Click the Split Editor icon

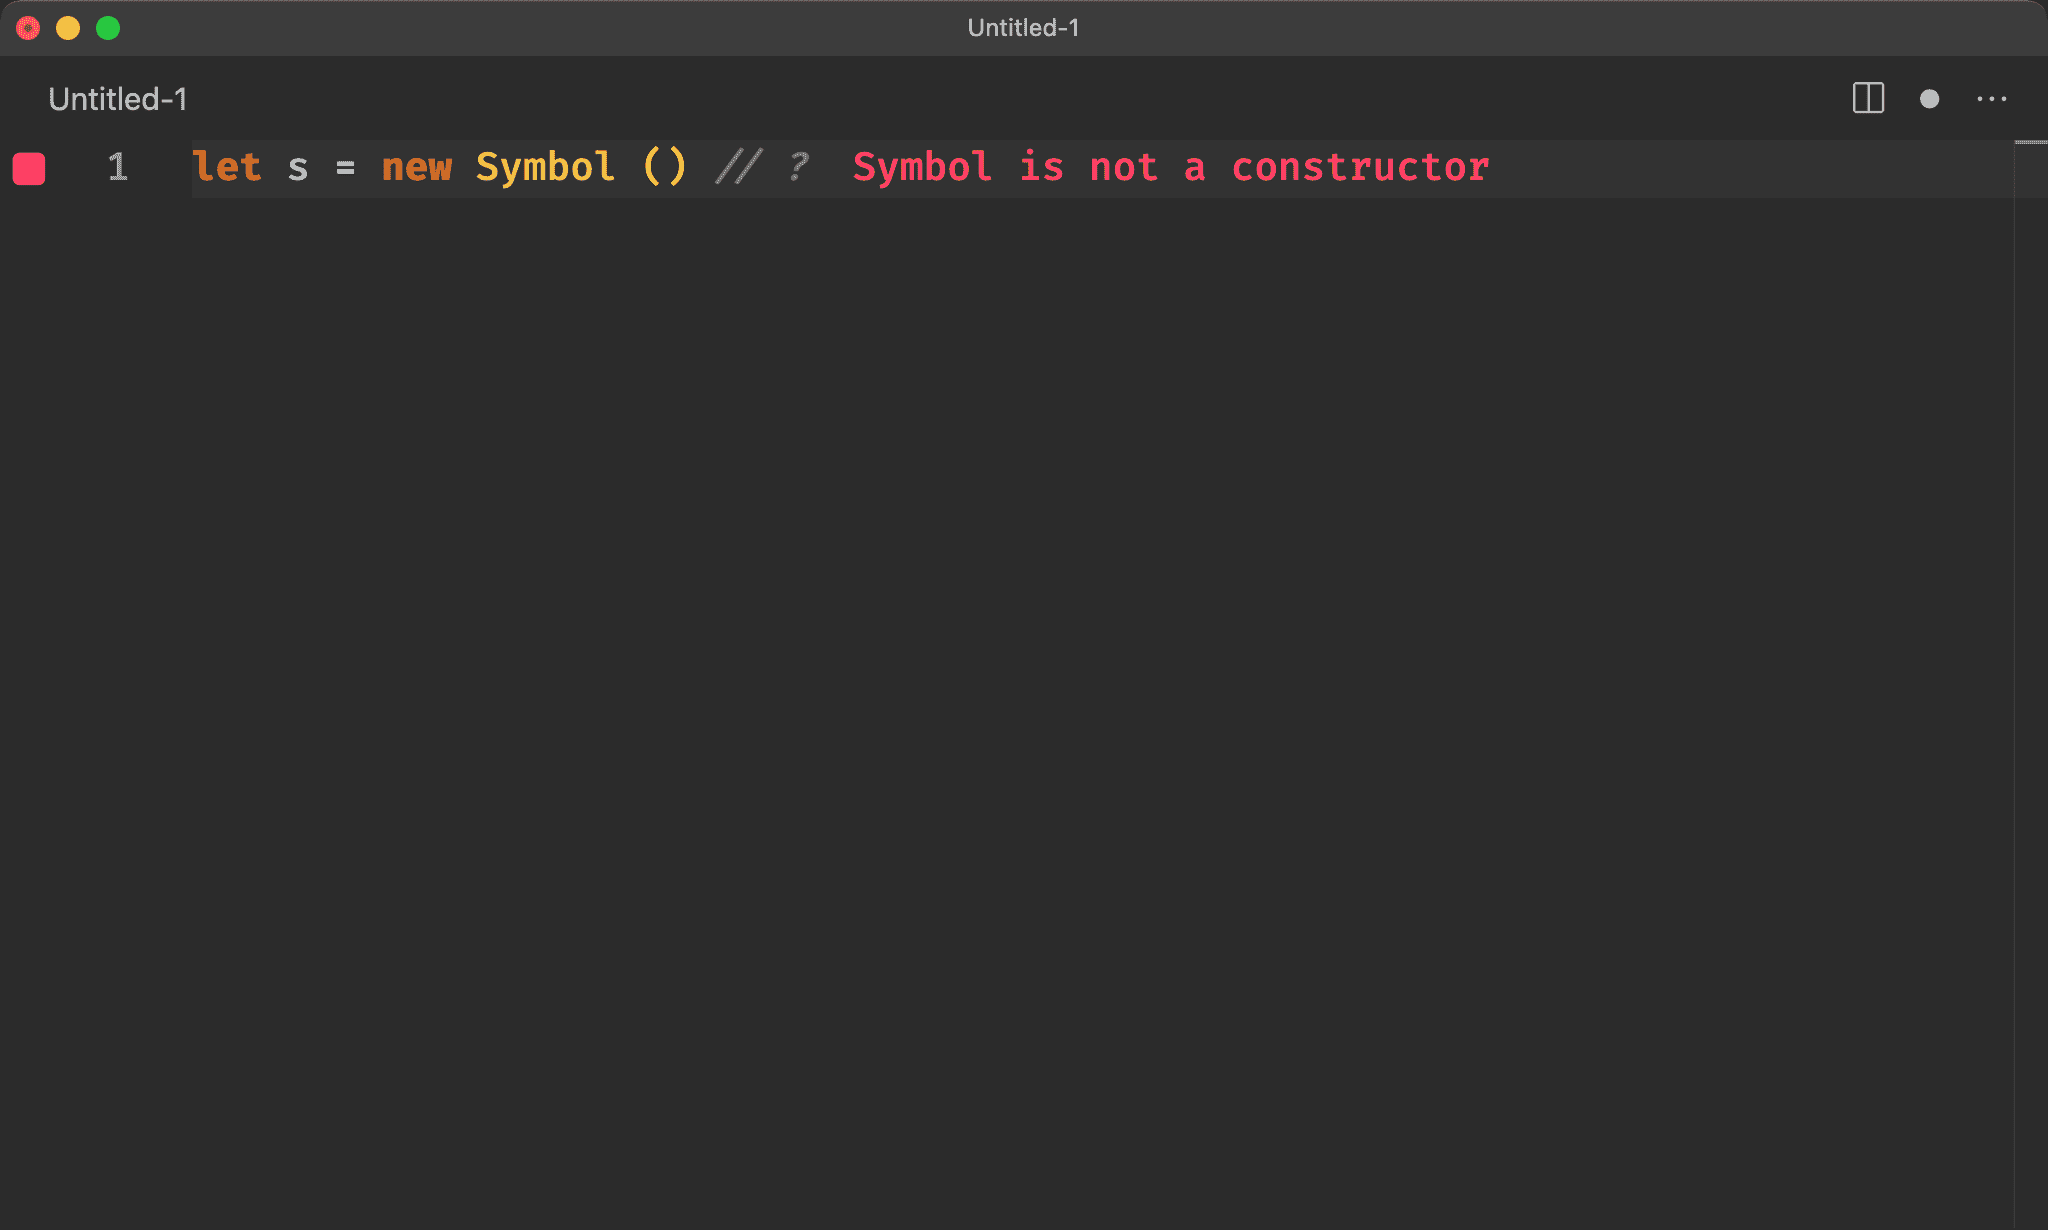click(1867, 98)
